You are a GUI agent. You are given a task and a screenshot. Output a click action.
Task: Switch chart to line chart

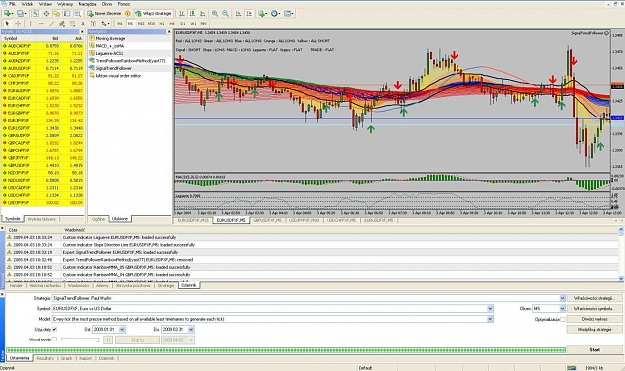point(202,14)
